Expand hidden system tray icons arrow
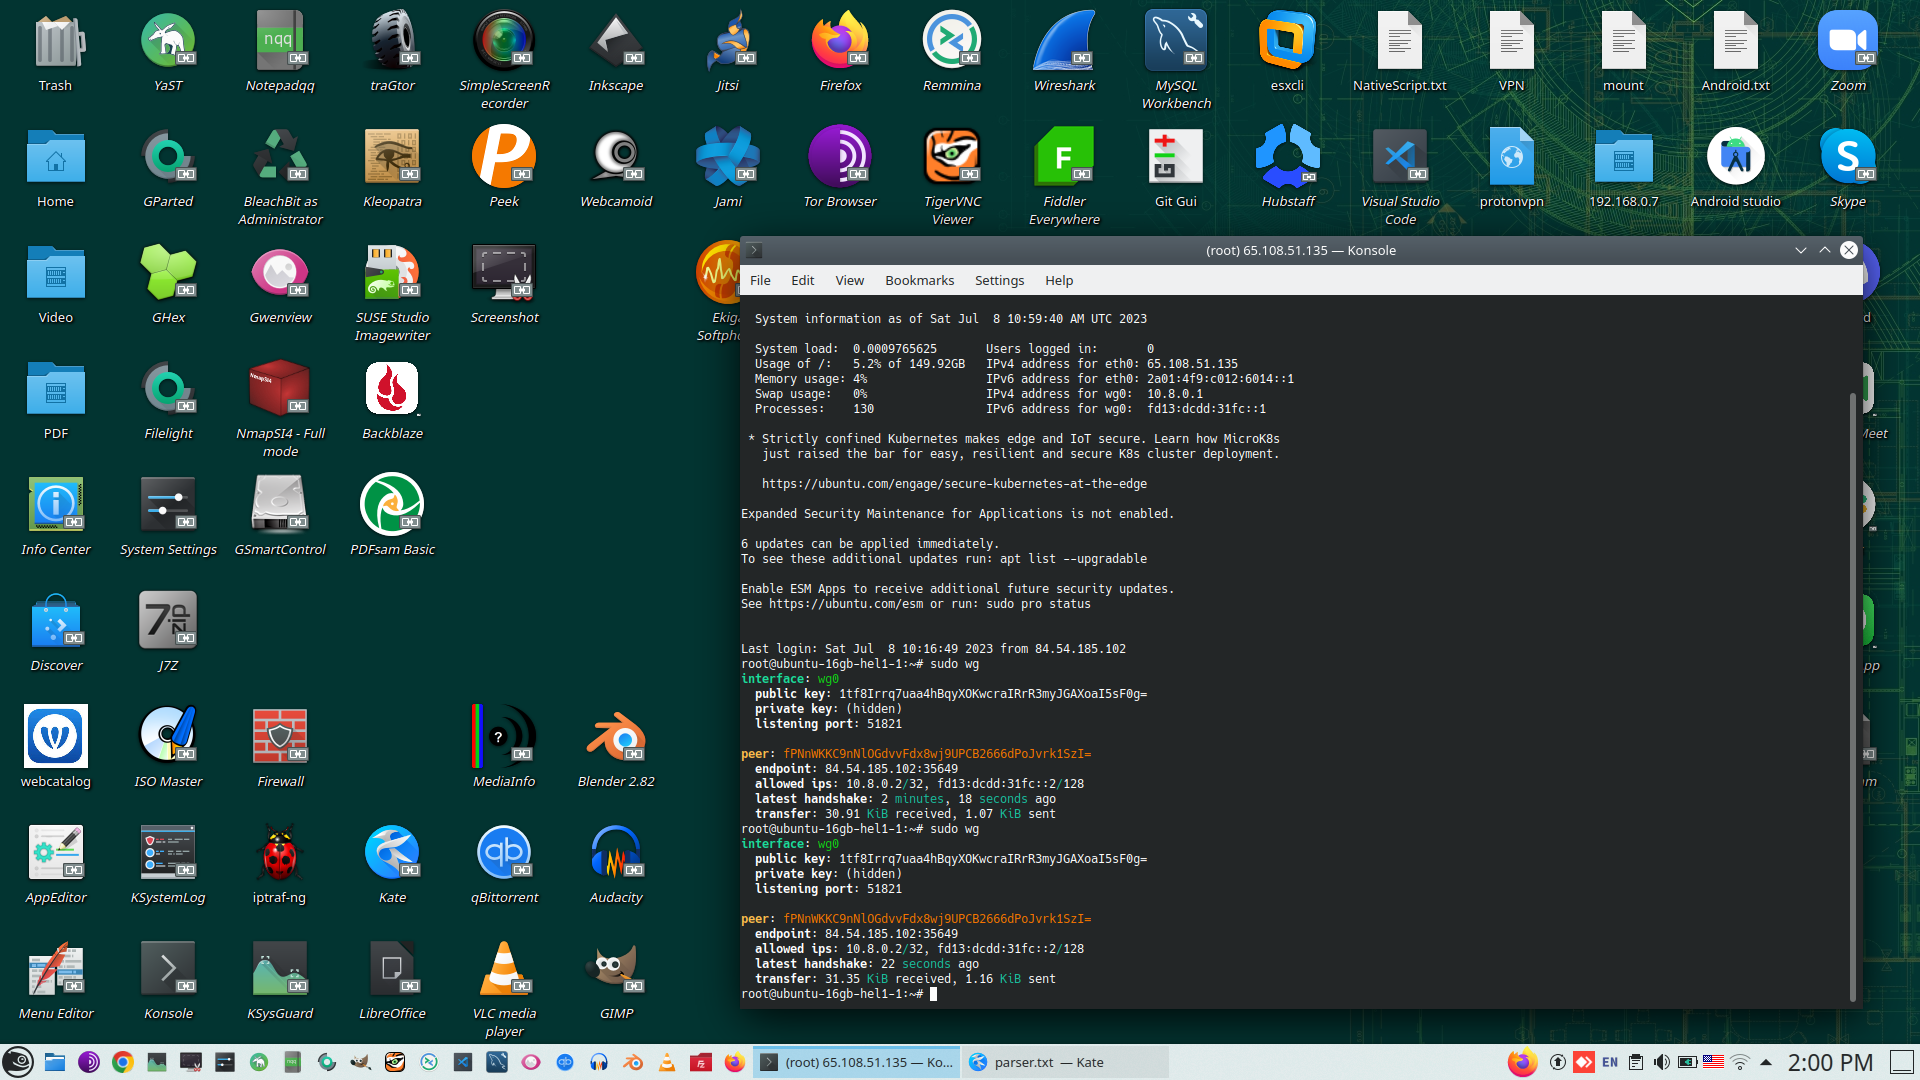The width and height of the screenshot is (1920, 1080). point(1766,1062)
